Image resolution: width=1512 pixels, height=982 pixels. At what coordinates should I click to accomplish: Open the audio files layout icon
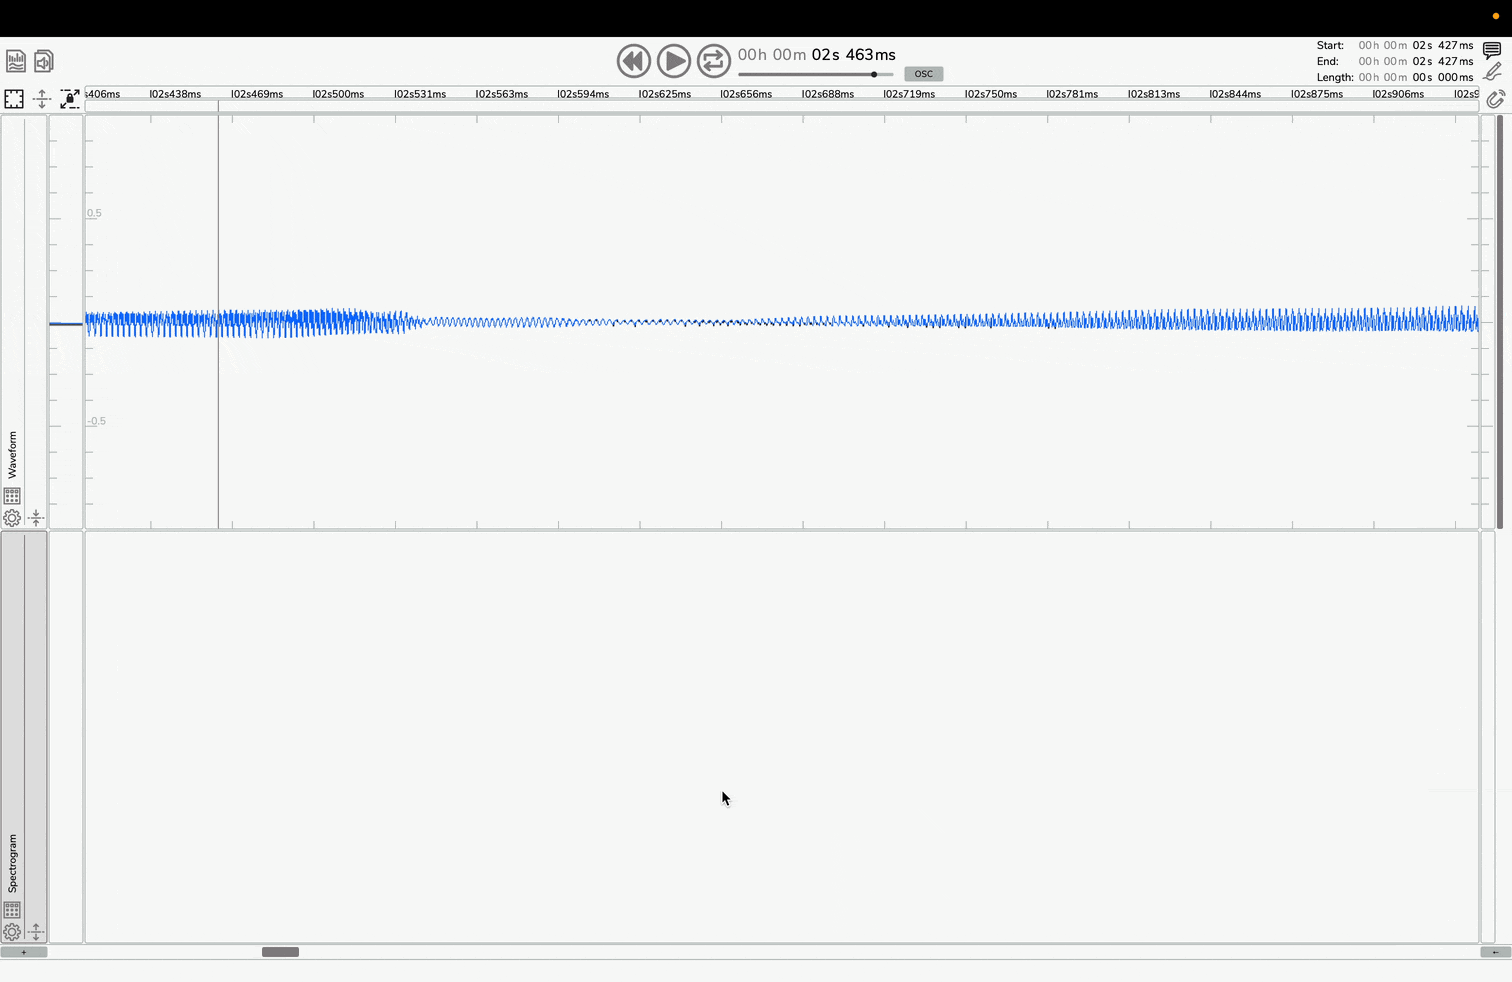coord(44,61)
